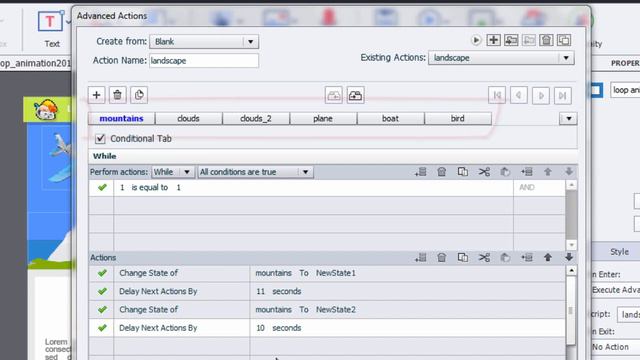The image size is (640, 360).
Task: Open the No Action dropdown in Properties panel
Action: (616, 347)
